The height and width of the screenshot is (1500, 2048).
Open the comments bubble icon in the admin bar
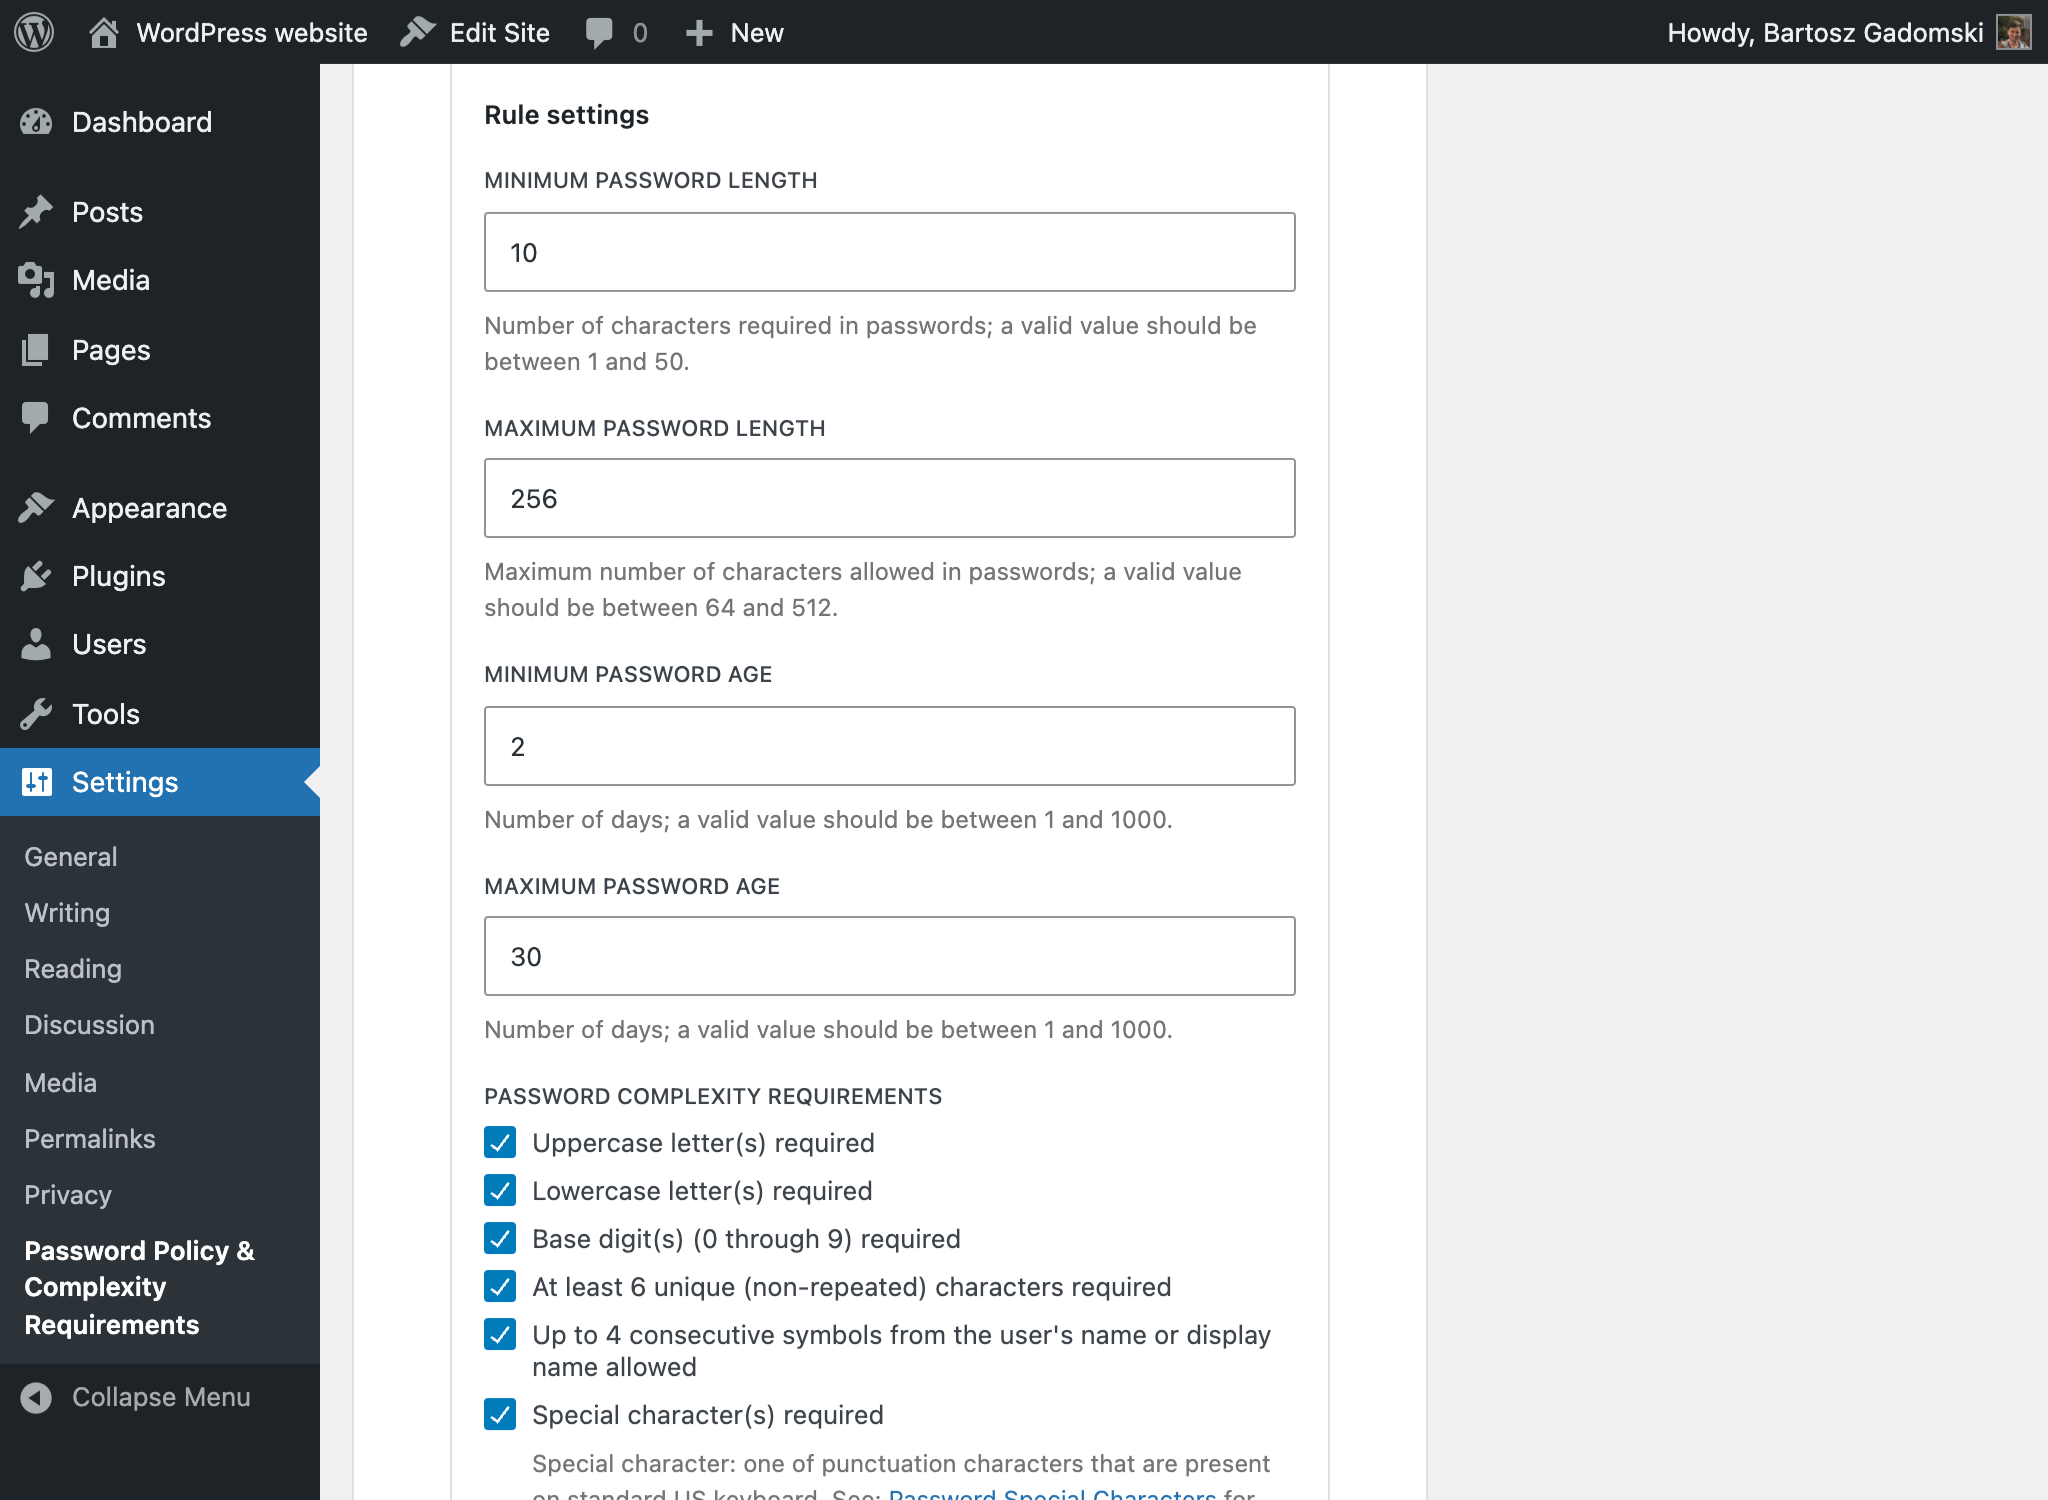click(x=599, y=33)
